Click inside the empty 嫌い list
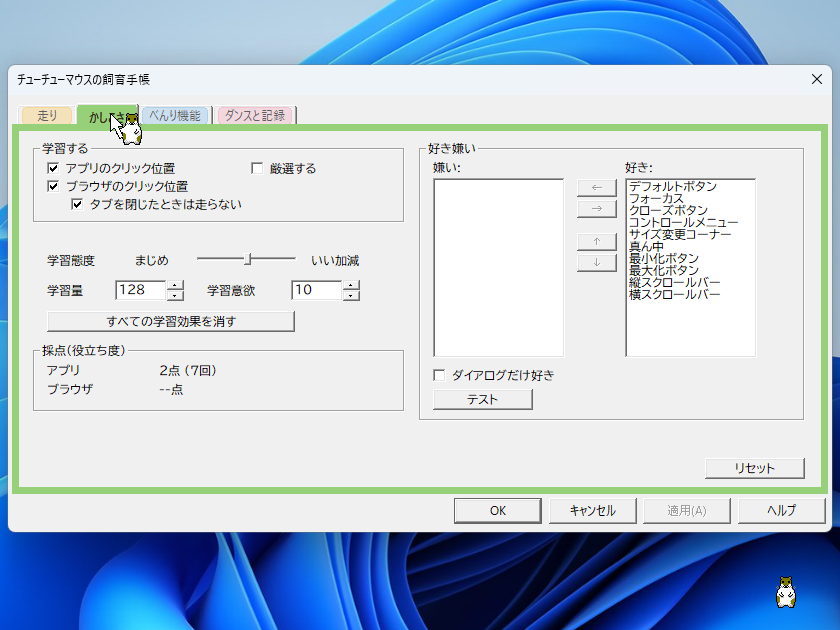 pos(498,267)
